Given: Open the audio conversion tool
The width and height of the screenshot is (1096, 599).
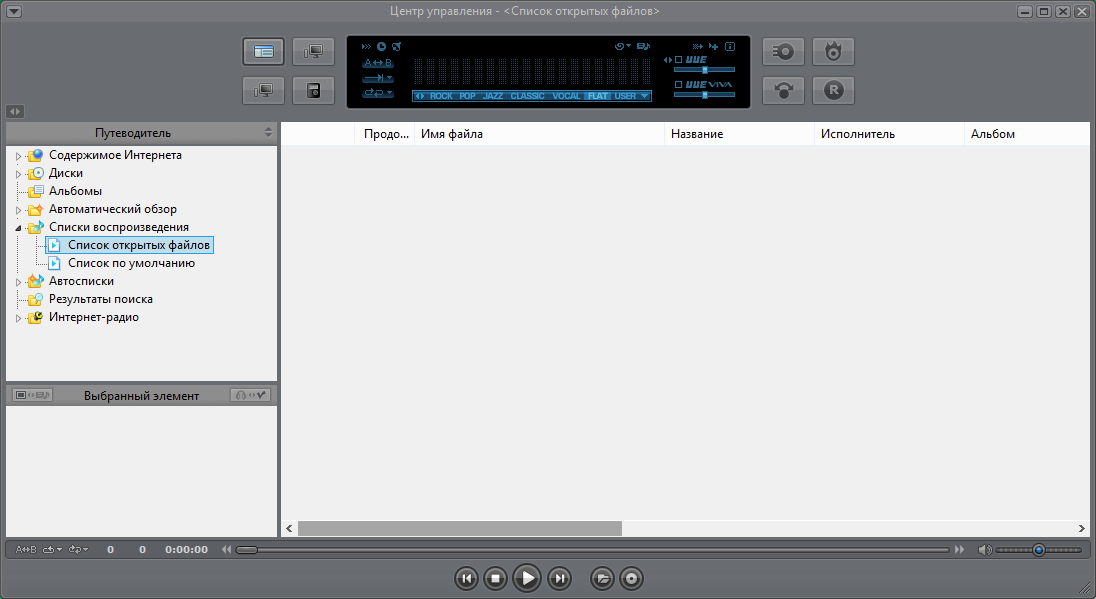Looking at the screenshot, I should click(783, 91).
